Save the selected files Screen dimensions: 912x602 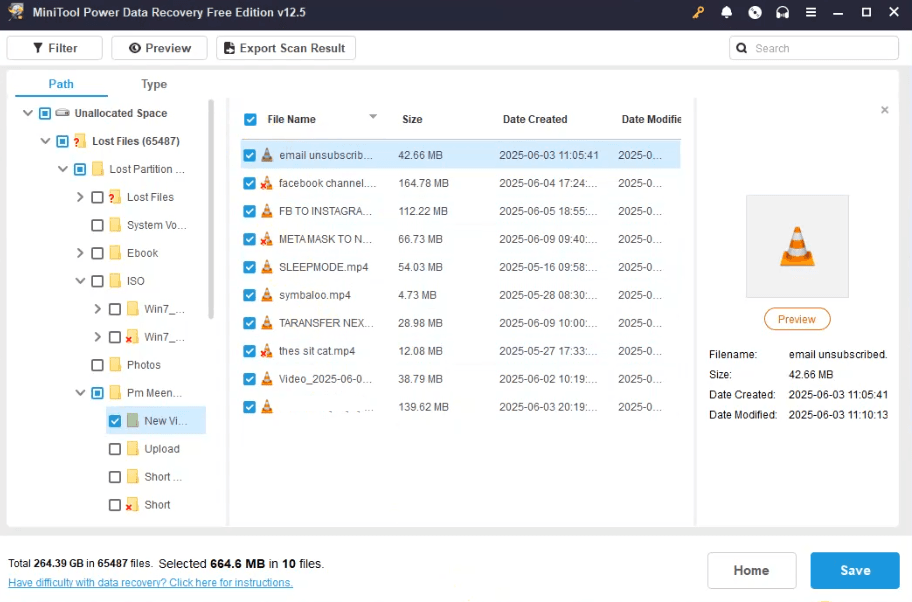point(855,571)
